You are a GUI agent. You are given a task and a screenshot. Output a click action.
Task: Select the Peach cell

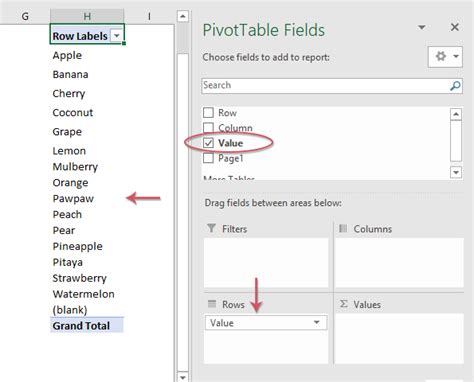87,214
